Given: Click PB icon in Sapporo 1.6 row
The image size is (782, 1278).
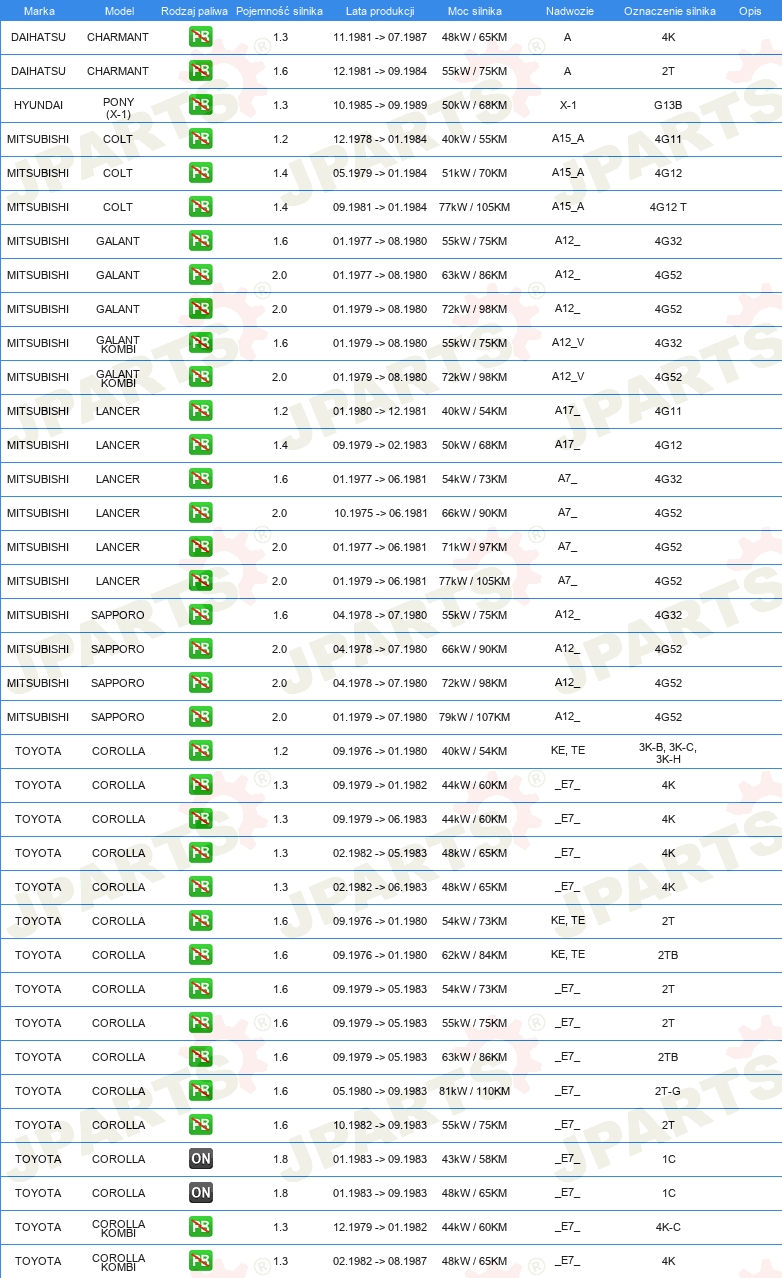Looking at the screenshot, I should click(201, 615).
